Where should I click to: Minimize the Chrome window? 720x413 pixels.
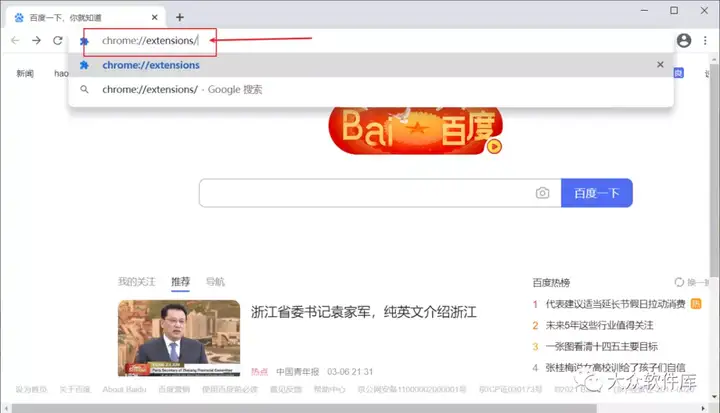(x=644, y=10)
